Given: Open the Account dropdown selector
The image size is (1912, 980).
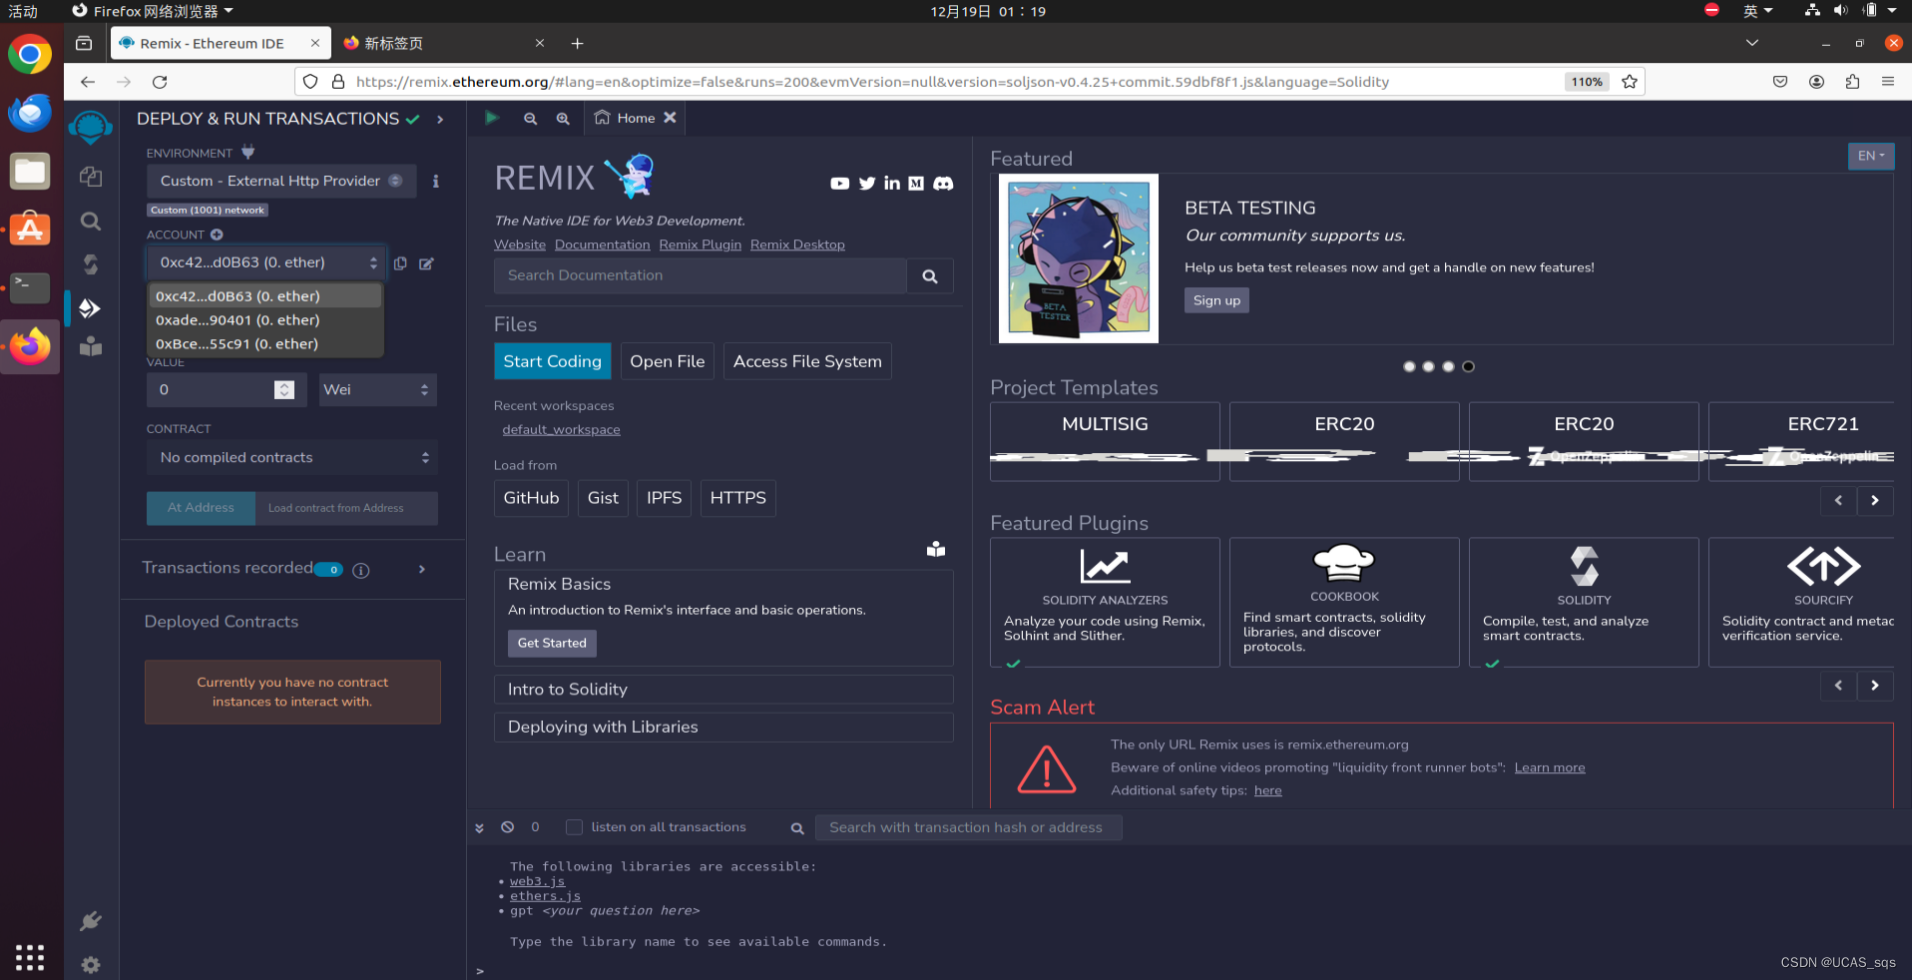Looking at the screenshot, I should 265,263.
